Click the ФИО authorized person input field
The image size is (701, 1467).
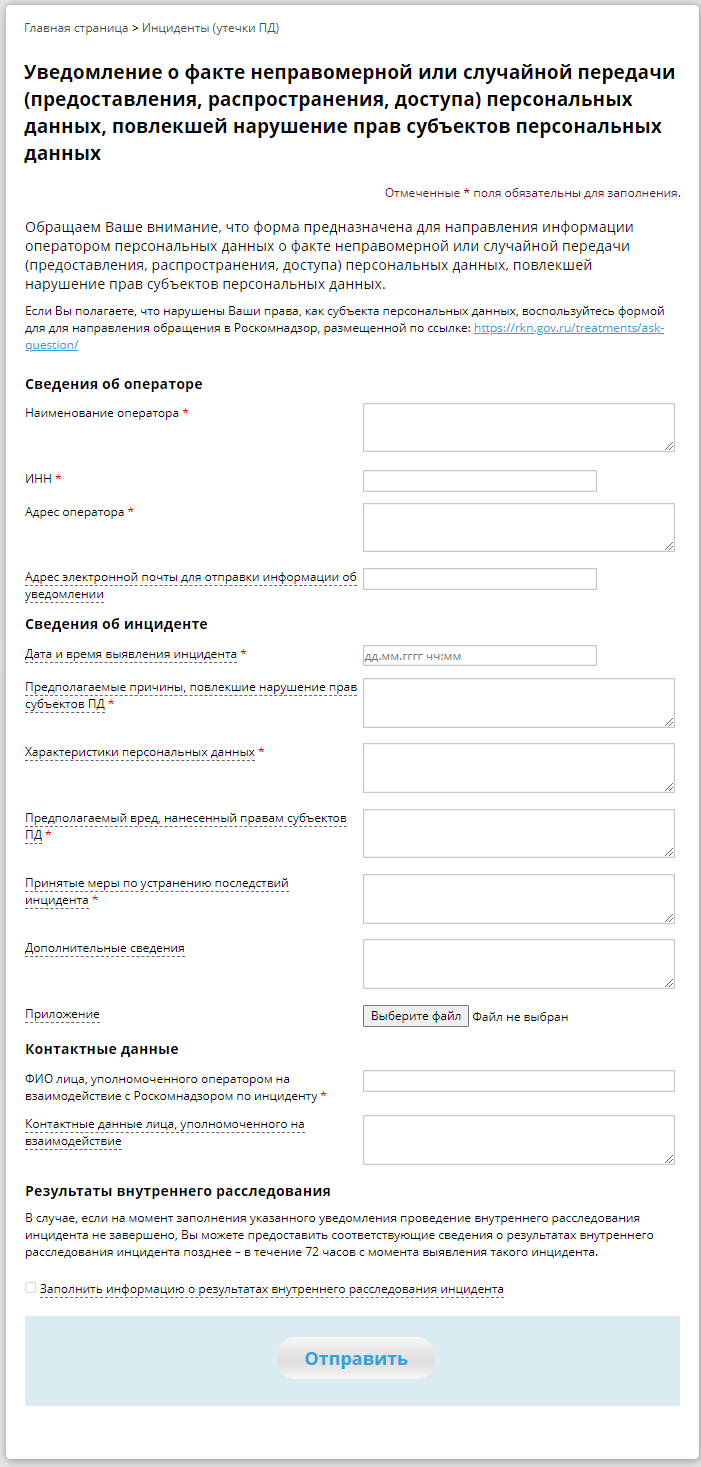click(518, 1081)
